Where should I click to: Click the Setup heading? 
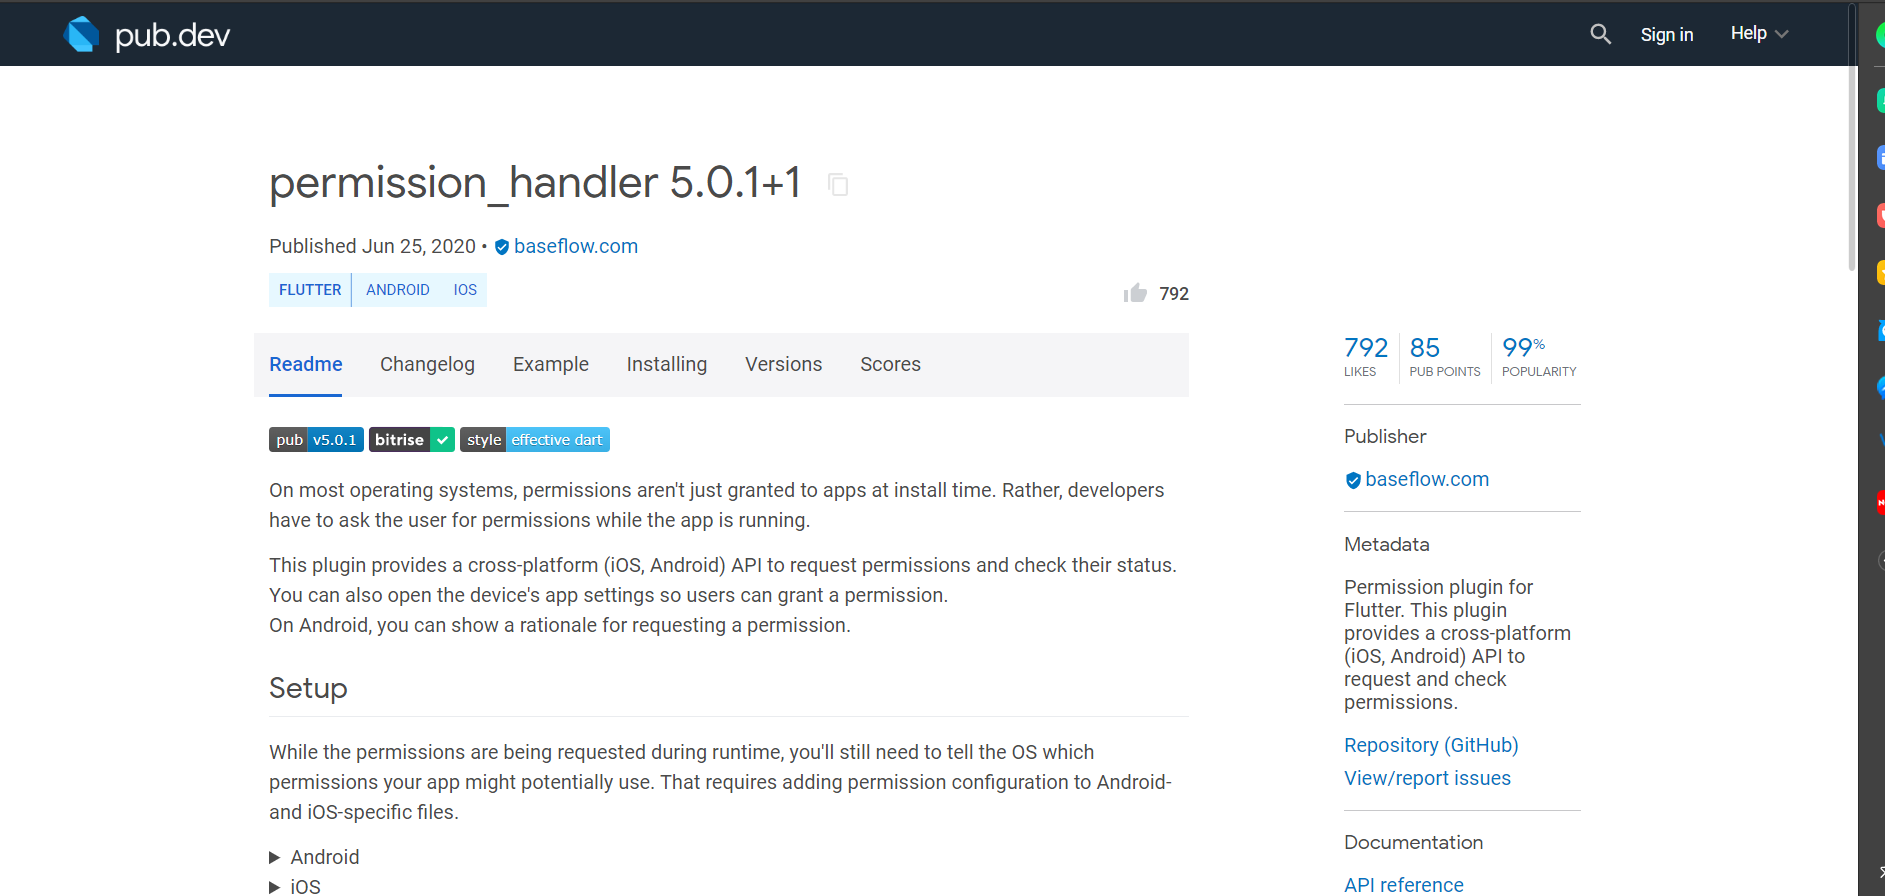(x=308, y=688)
